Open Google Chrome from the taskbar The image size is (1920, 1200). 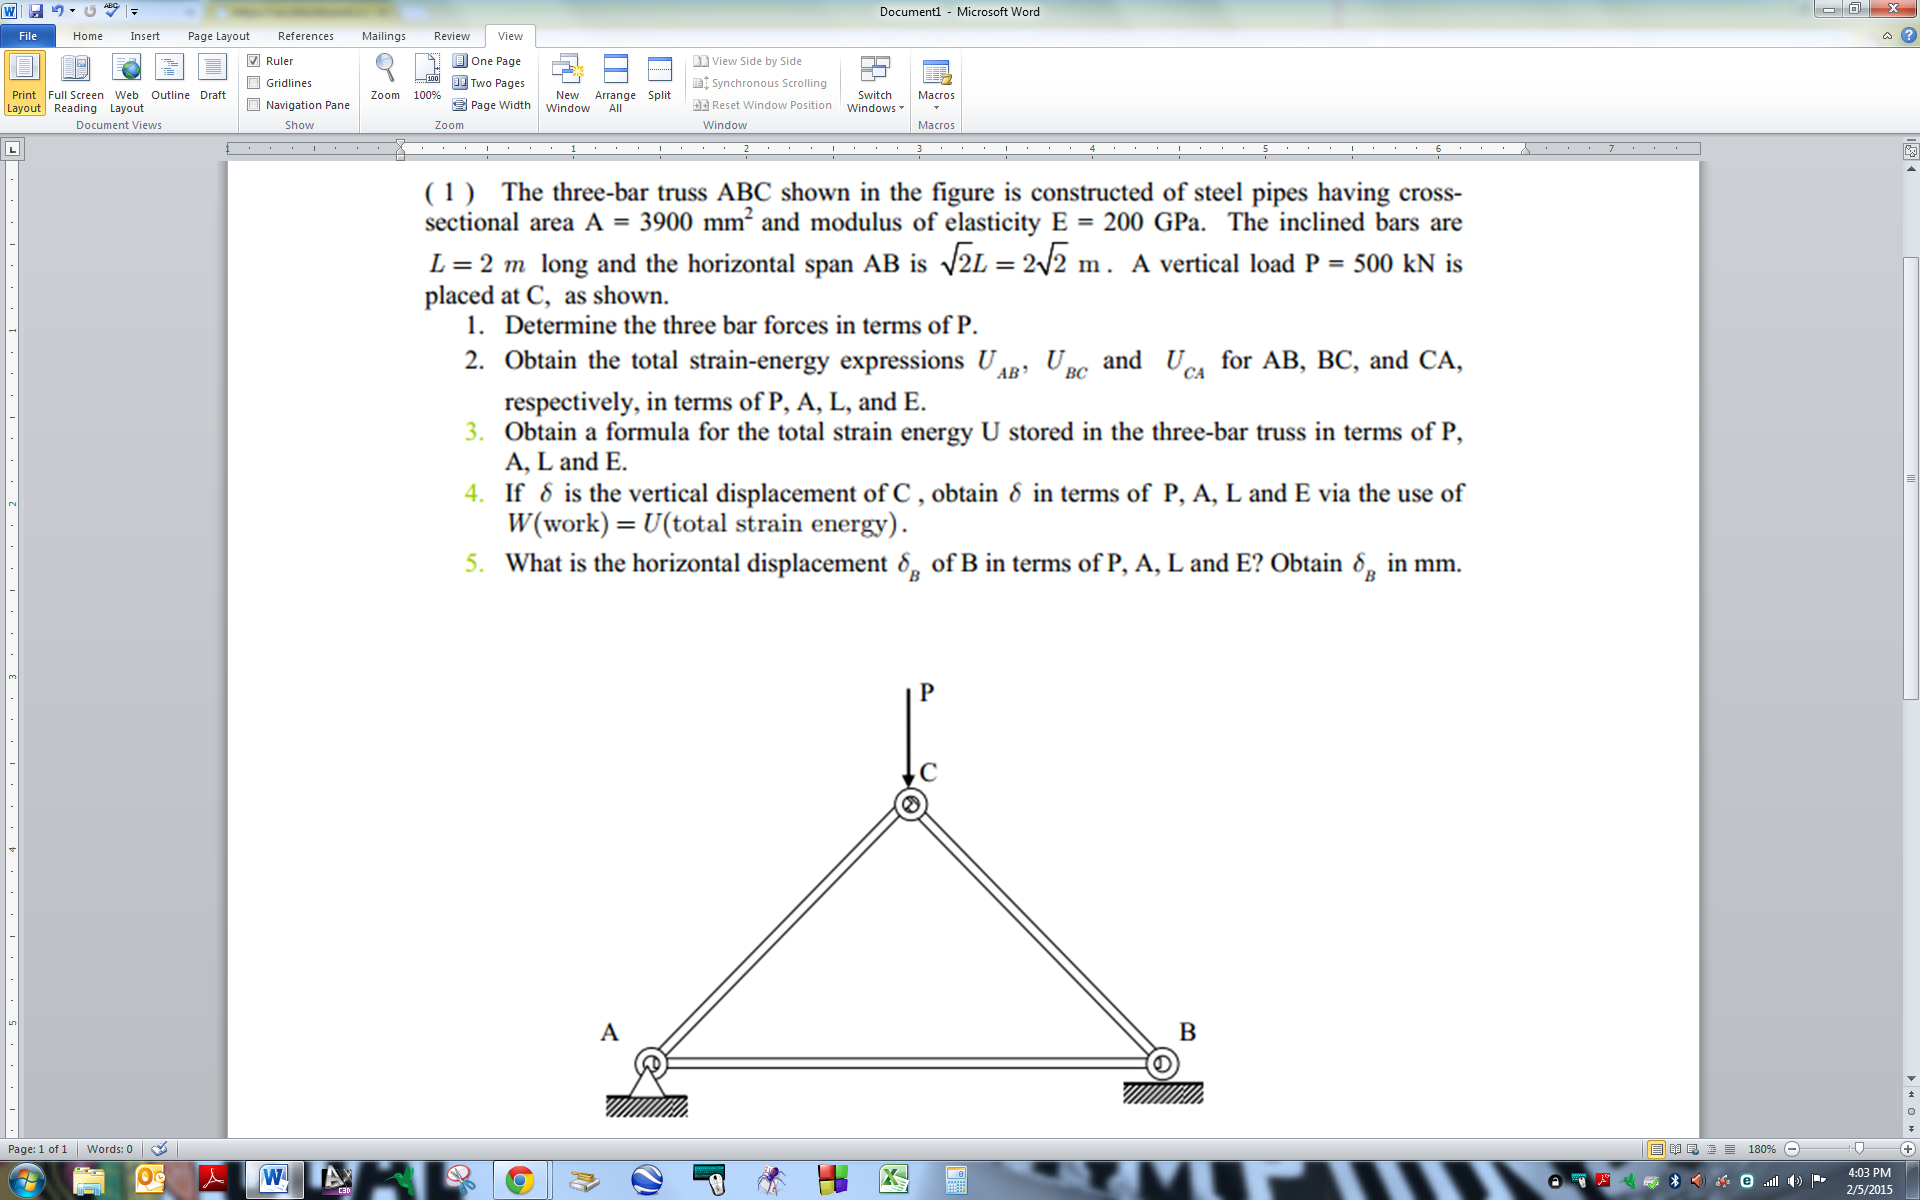tap(521, 1180)
